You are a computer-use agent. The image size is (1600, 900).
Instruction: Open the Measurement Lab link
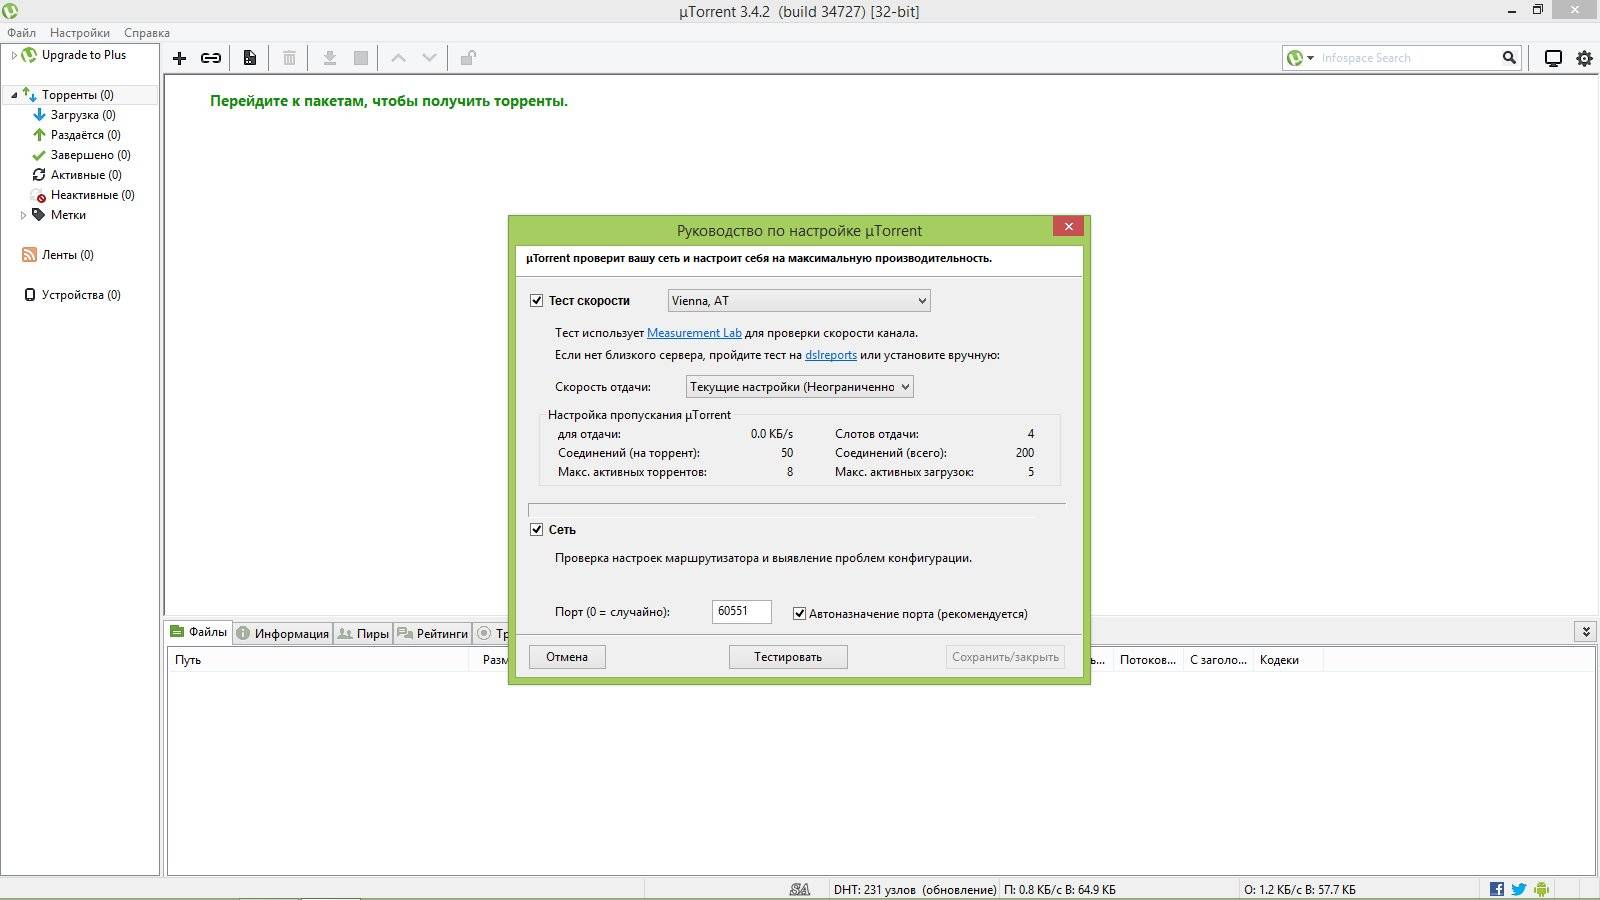point(694,333)
